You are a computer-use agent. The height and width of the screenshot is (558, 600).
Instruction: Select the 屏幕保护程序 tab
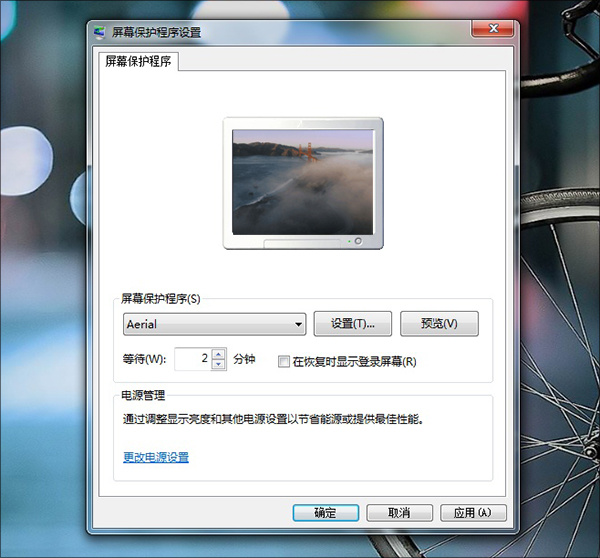[138, 61]
